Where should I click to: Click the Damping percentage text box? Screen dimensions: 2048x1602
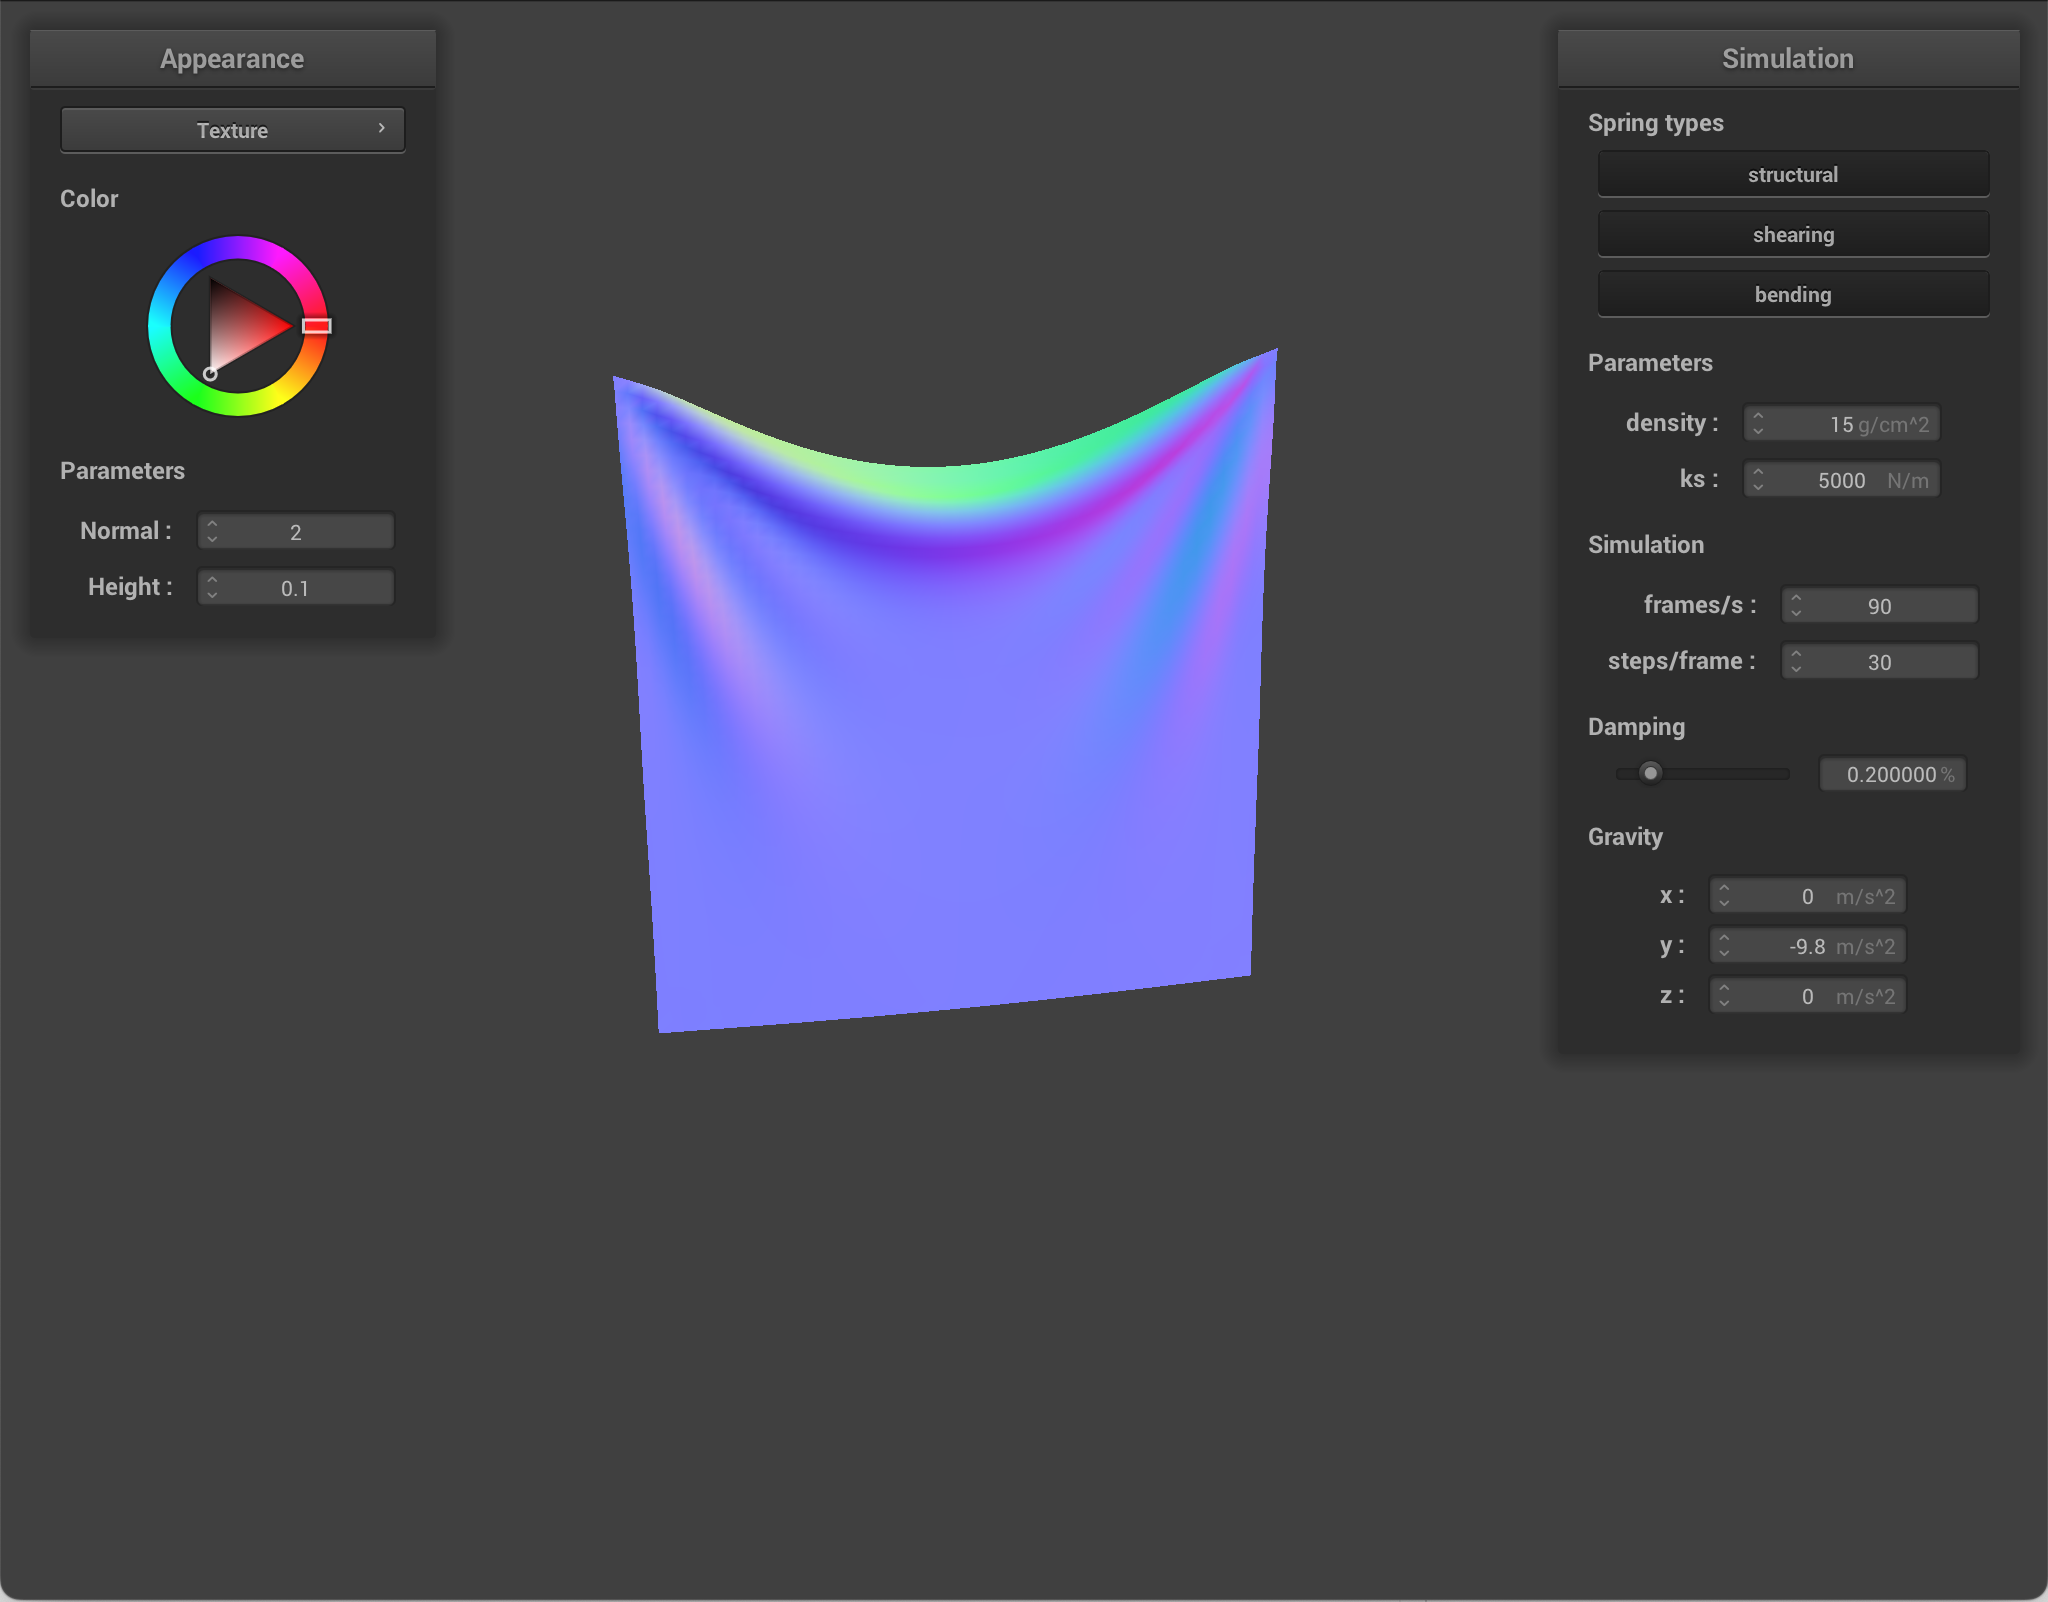pos(1893,774)
